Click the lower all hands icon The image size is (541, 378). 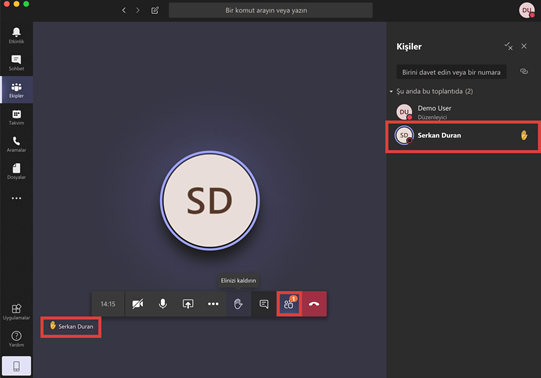coord(509,46)
